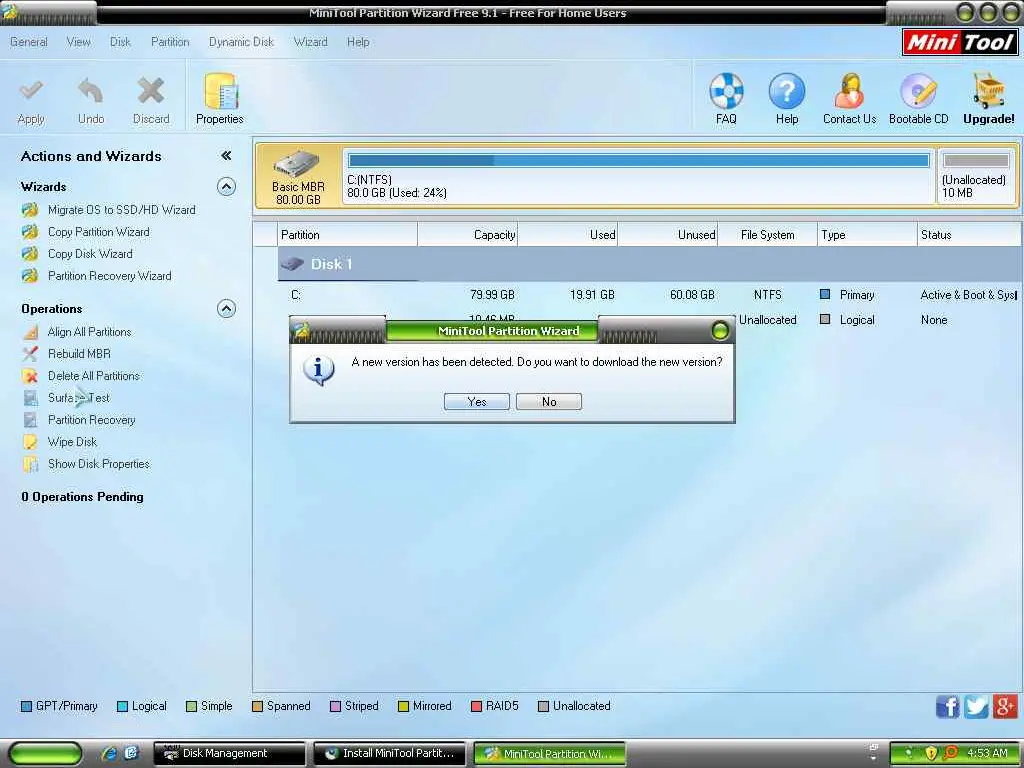Image resolution: width=1024 pixels, height=768 pixels.
Task: Click the Apply checkmark toolbar icon
Action: pyautogui.click(x=31, y=91)
